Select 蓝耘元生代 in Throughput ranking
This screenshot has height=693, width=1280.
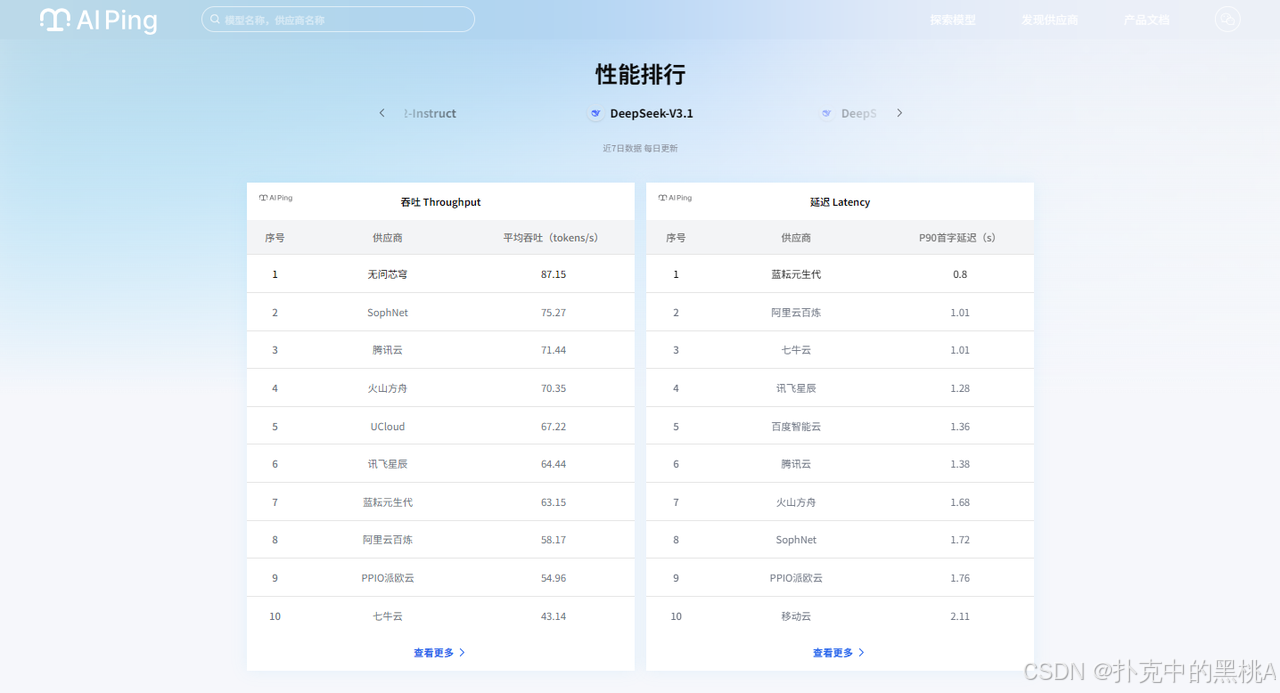(387, 502)
